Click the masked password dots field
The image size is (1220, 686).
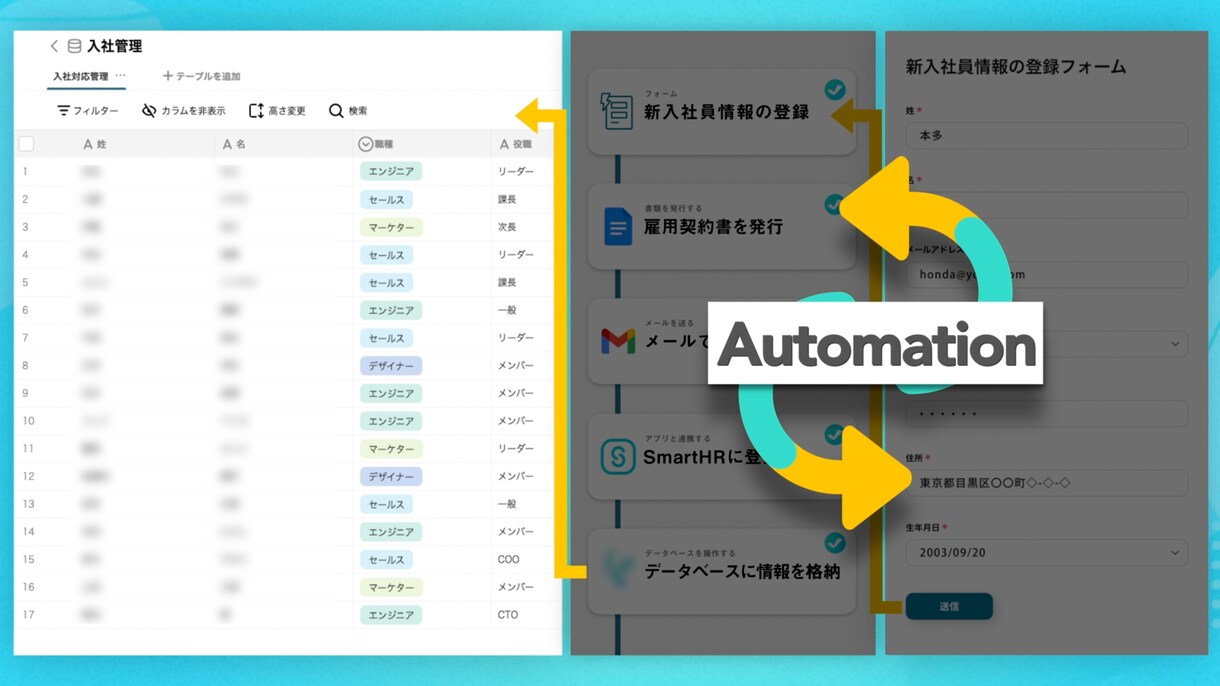1047,413
